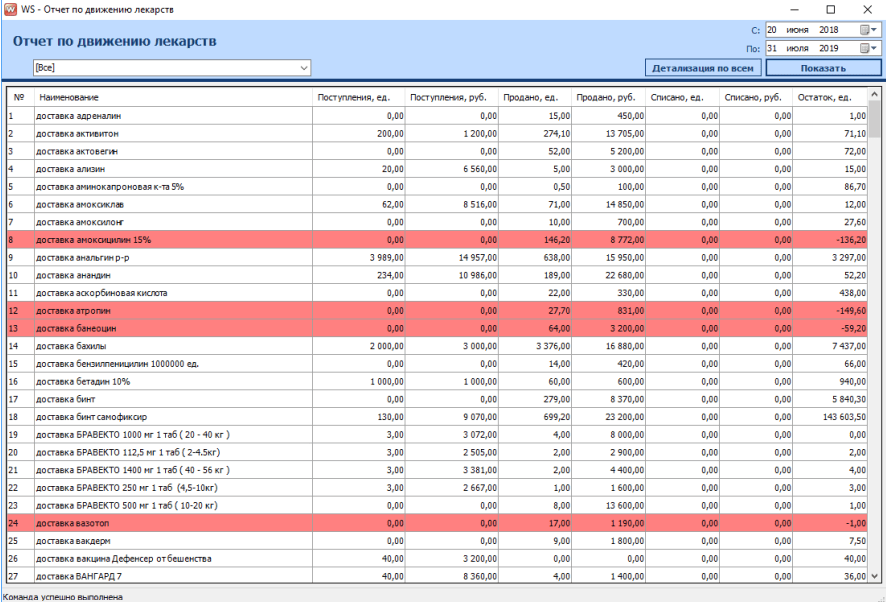Click the row 'доставка бинт самофиксир'
Image resolution: width=886 pixels, height=602 pixels.
[90, 416]
